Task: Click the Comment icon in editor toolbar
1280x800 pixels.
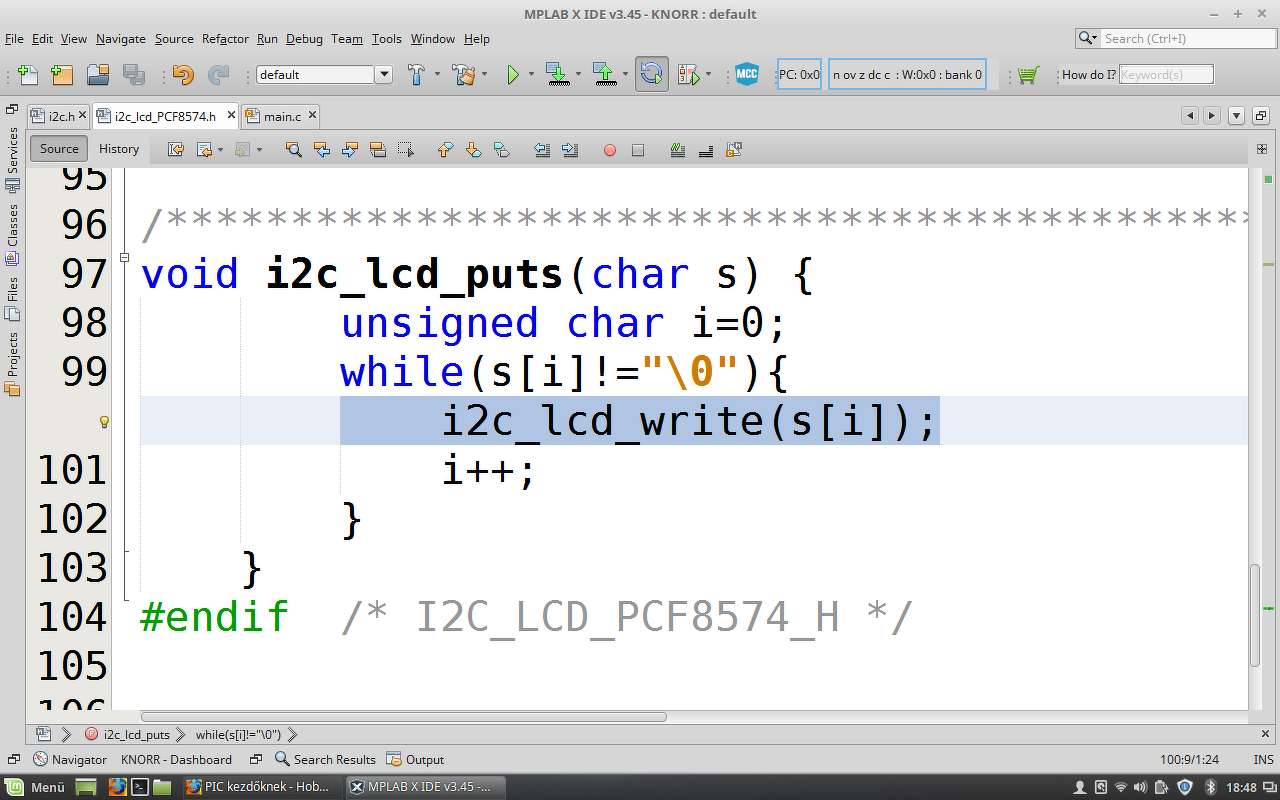Action: tap(678, 150)
